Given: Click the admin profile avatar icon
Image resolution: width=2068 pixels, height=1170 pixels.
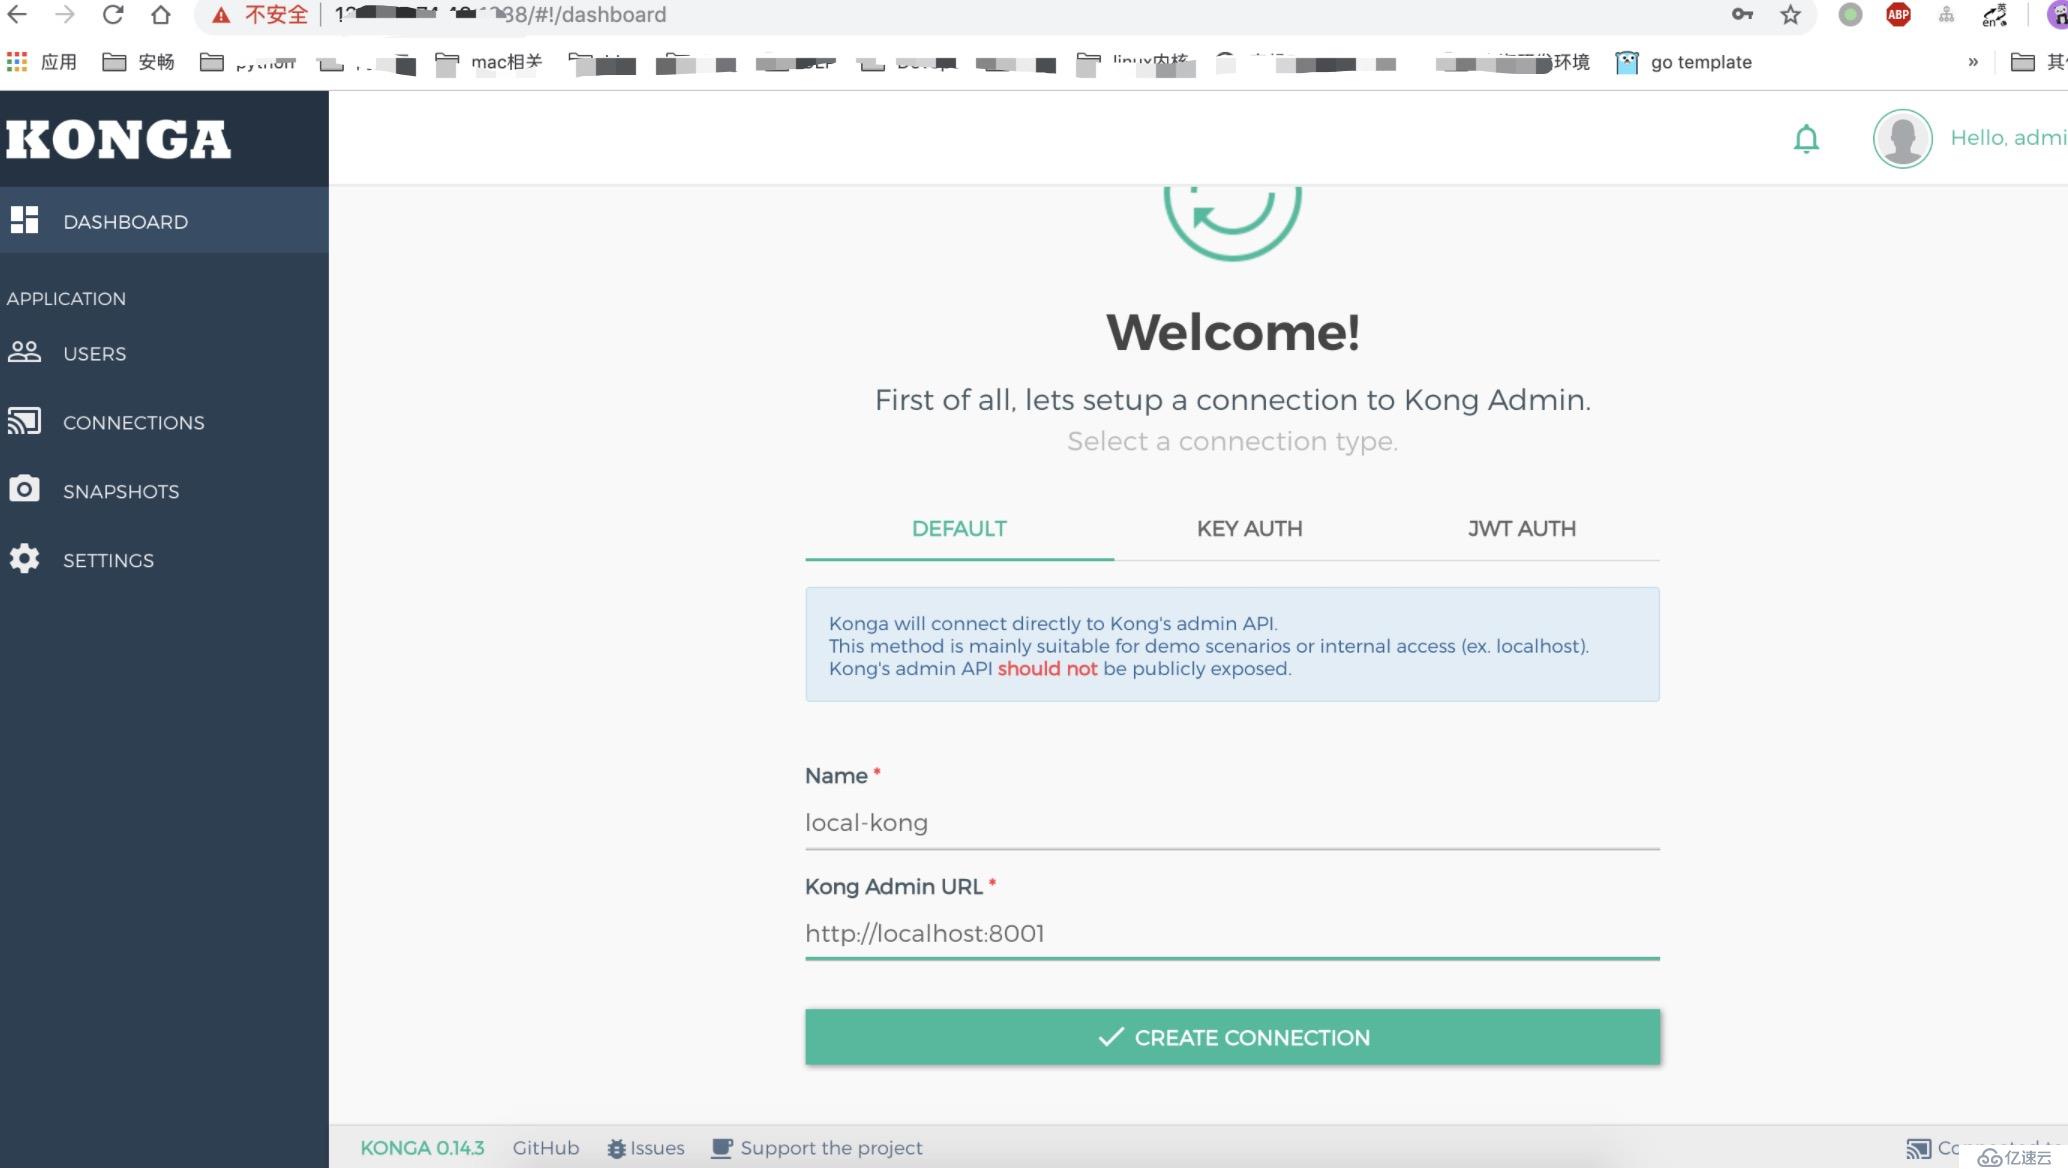Looking at the screenshot, I should (1903, 138).
